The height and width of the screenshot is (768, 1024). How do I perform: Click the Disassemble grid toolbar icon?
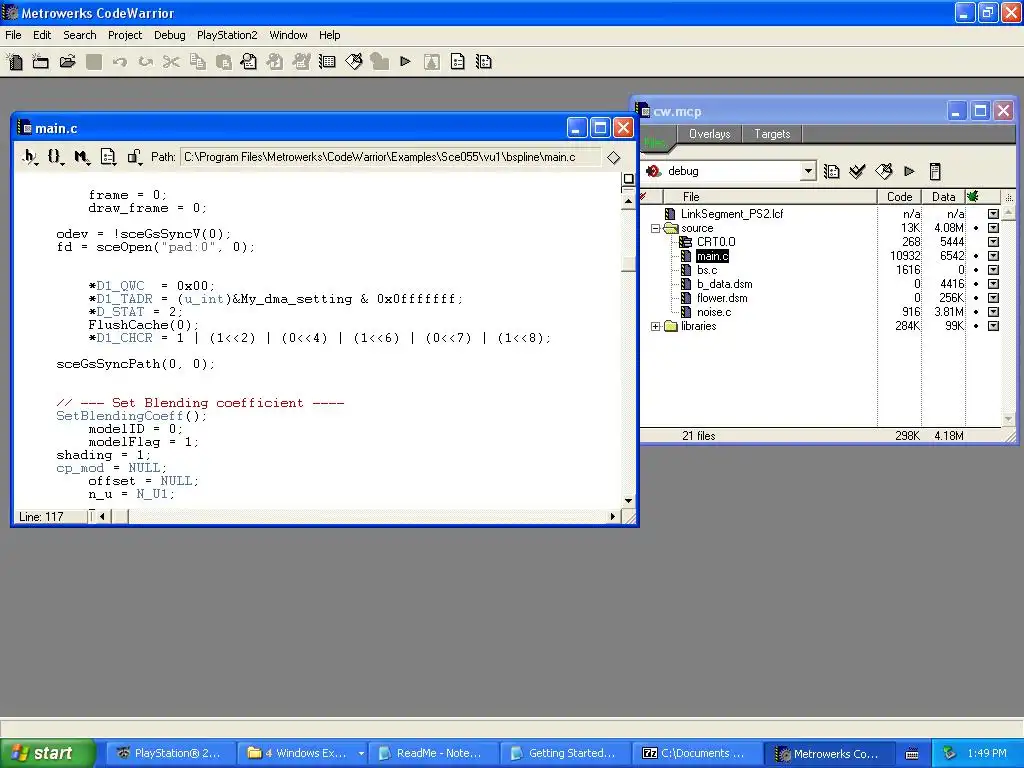click(327, 62)
